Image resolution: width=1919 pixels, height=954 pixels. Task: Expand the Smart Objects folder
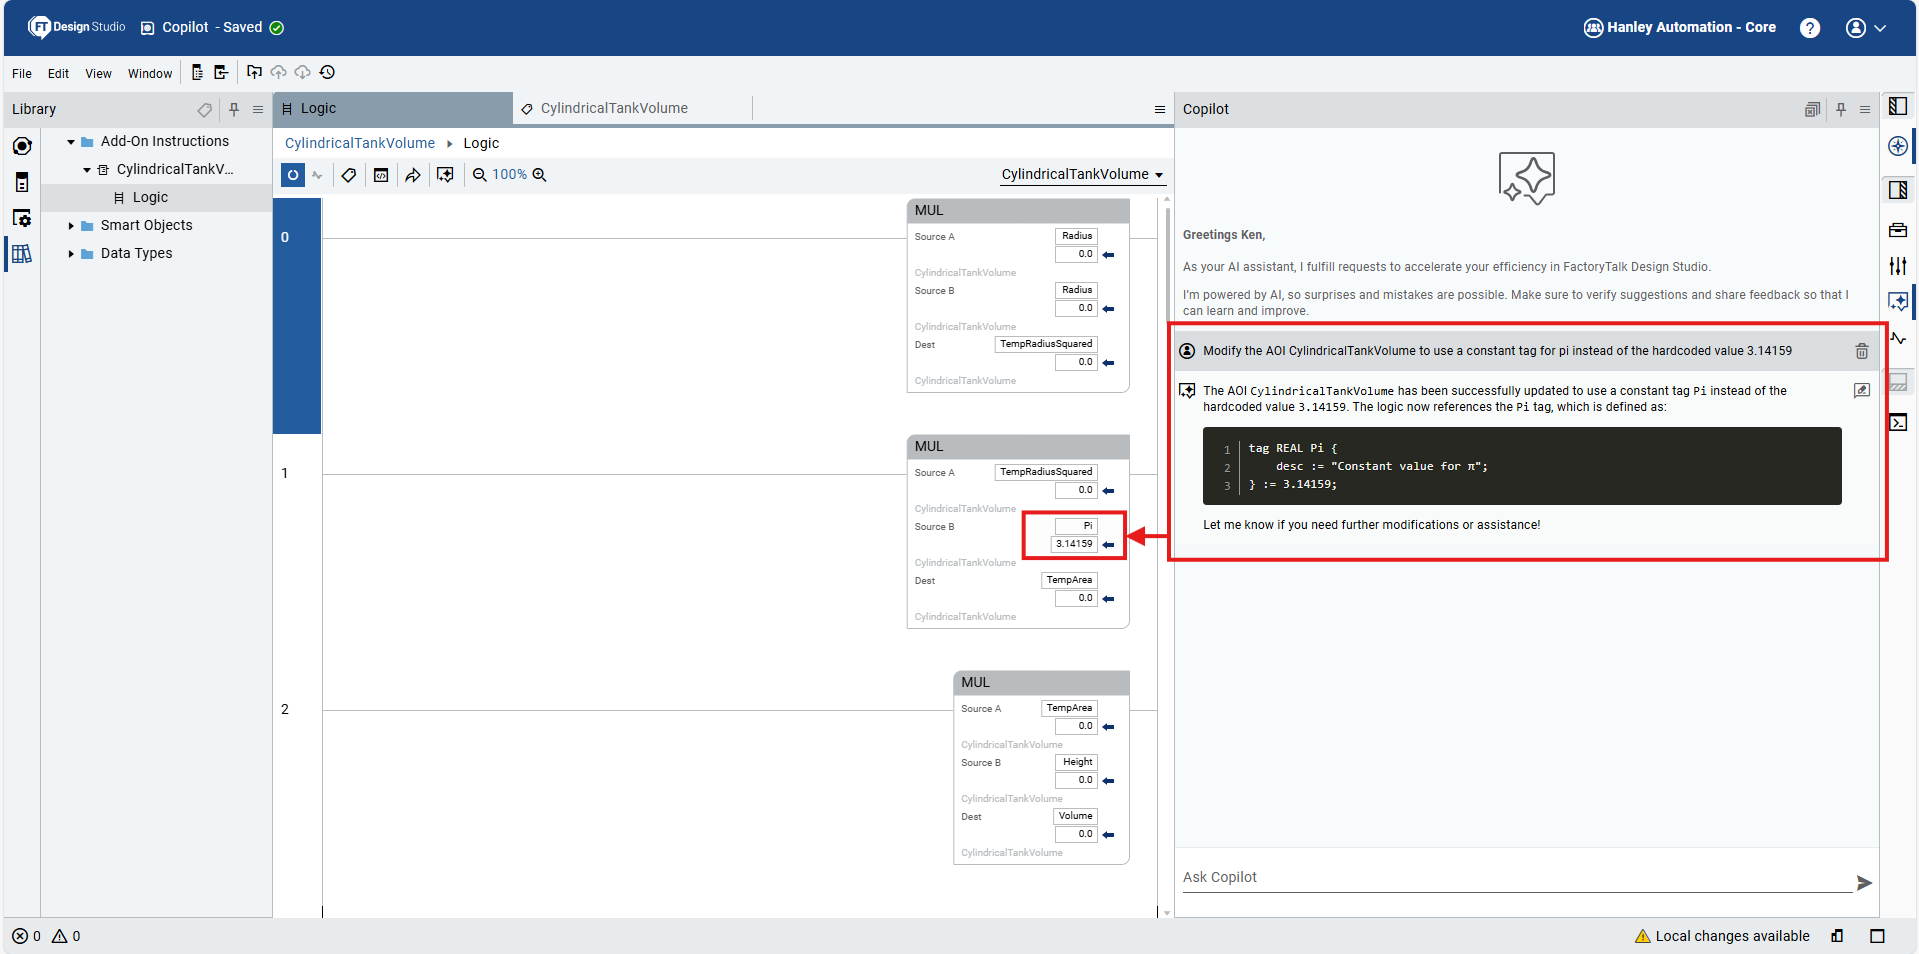point(71,226)
